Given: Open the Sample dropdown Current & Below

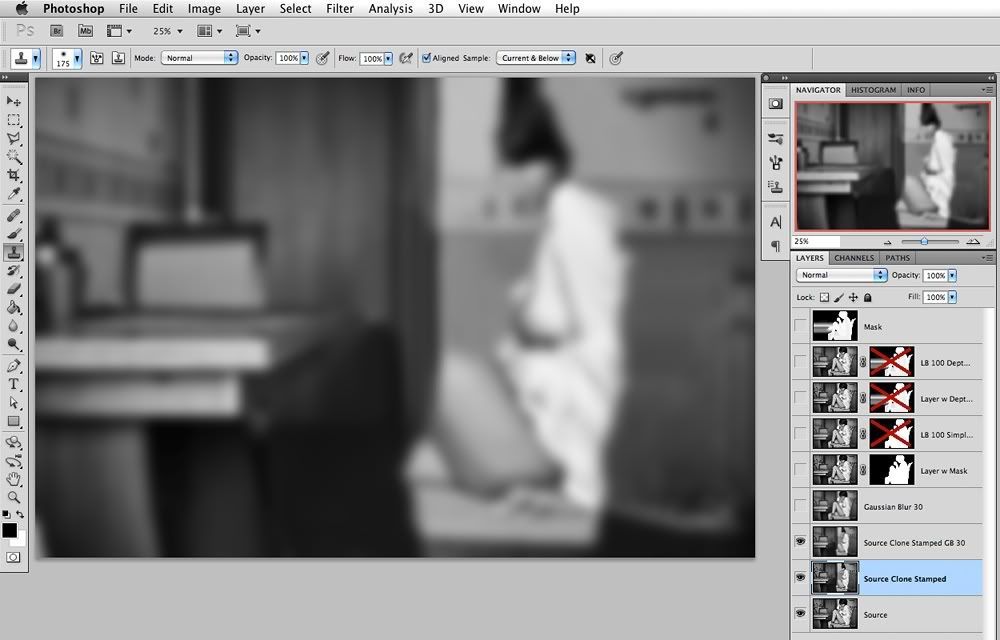Looking at the screenshot, I should 537,58.
